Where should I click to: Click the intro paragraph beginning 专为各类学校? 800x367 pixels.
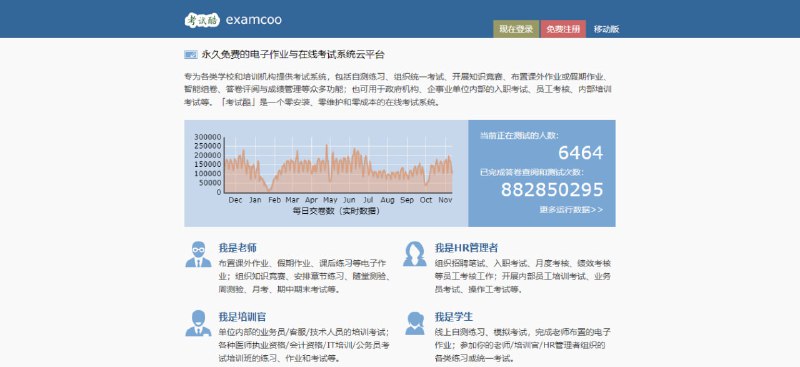click(398, 89)
